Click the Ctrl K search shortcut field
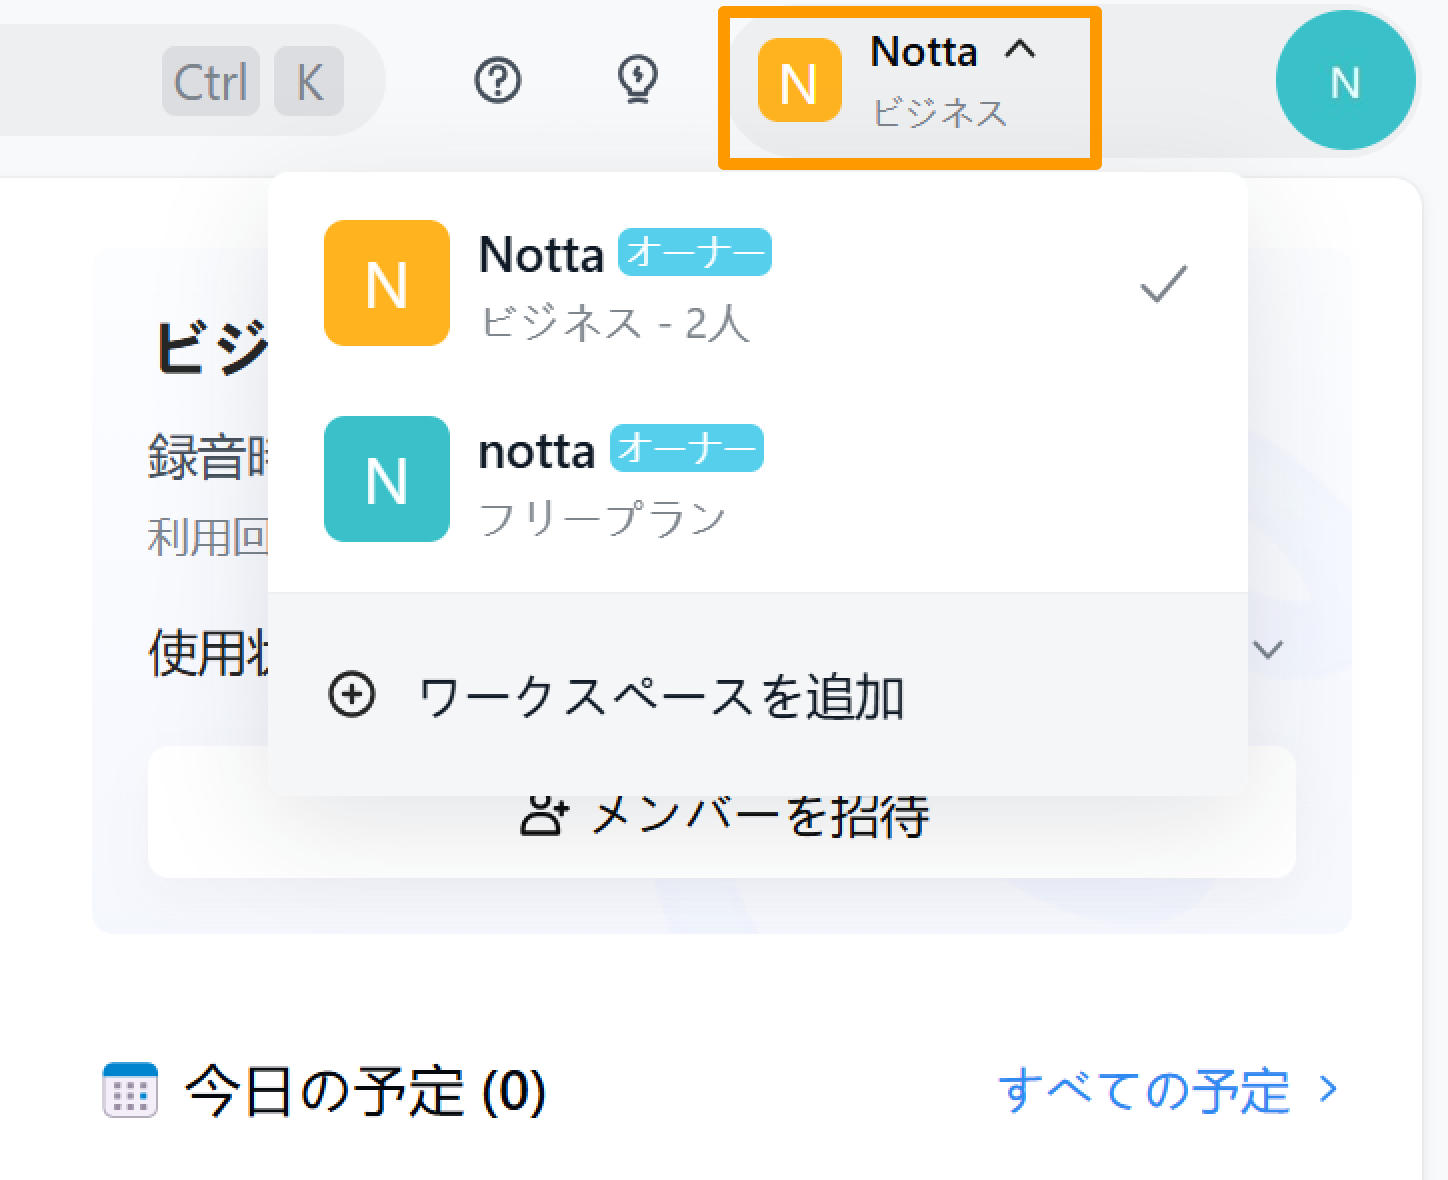Viewport: 1448px width, 1180px height. point(190,80)
